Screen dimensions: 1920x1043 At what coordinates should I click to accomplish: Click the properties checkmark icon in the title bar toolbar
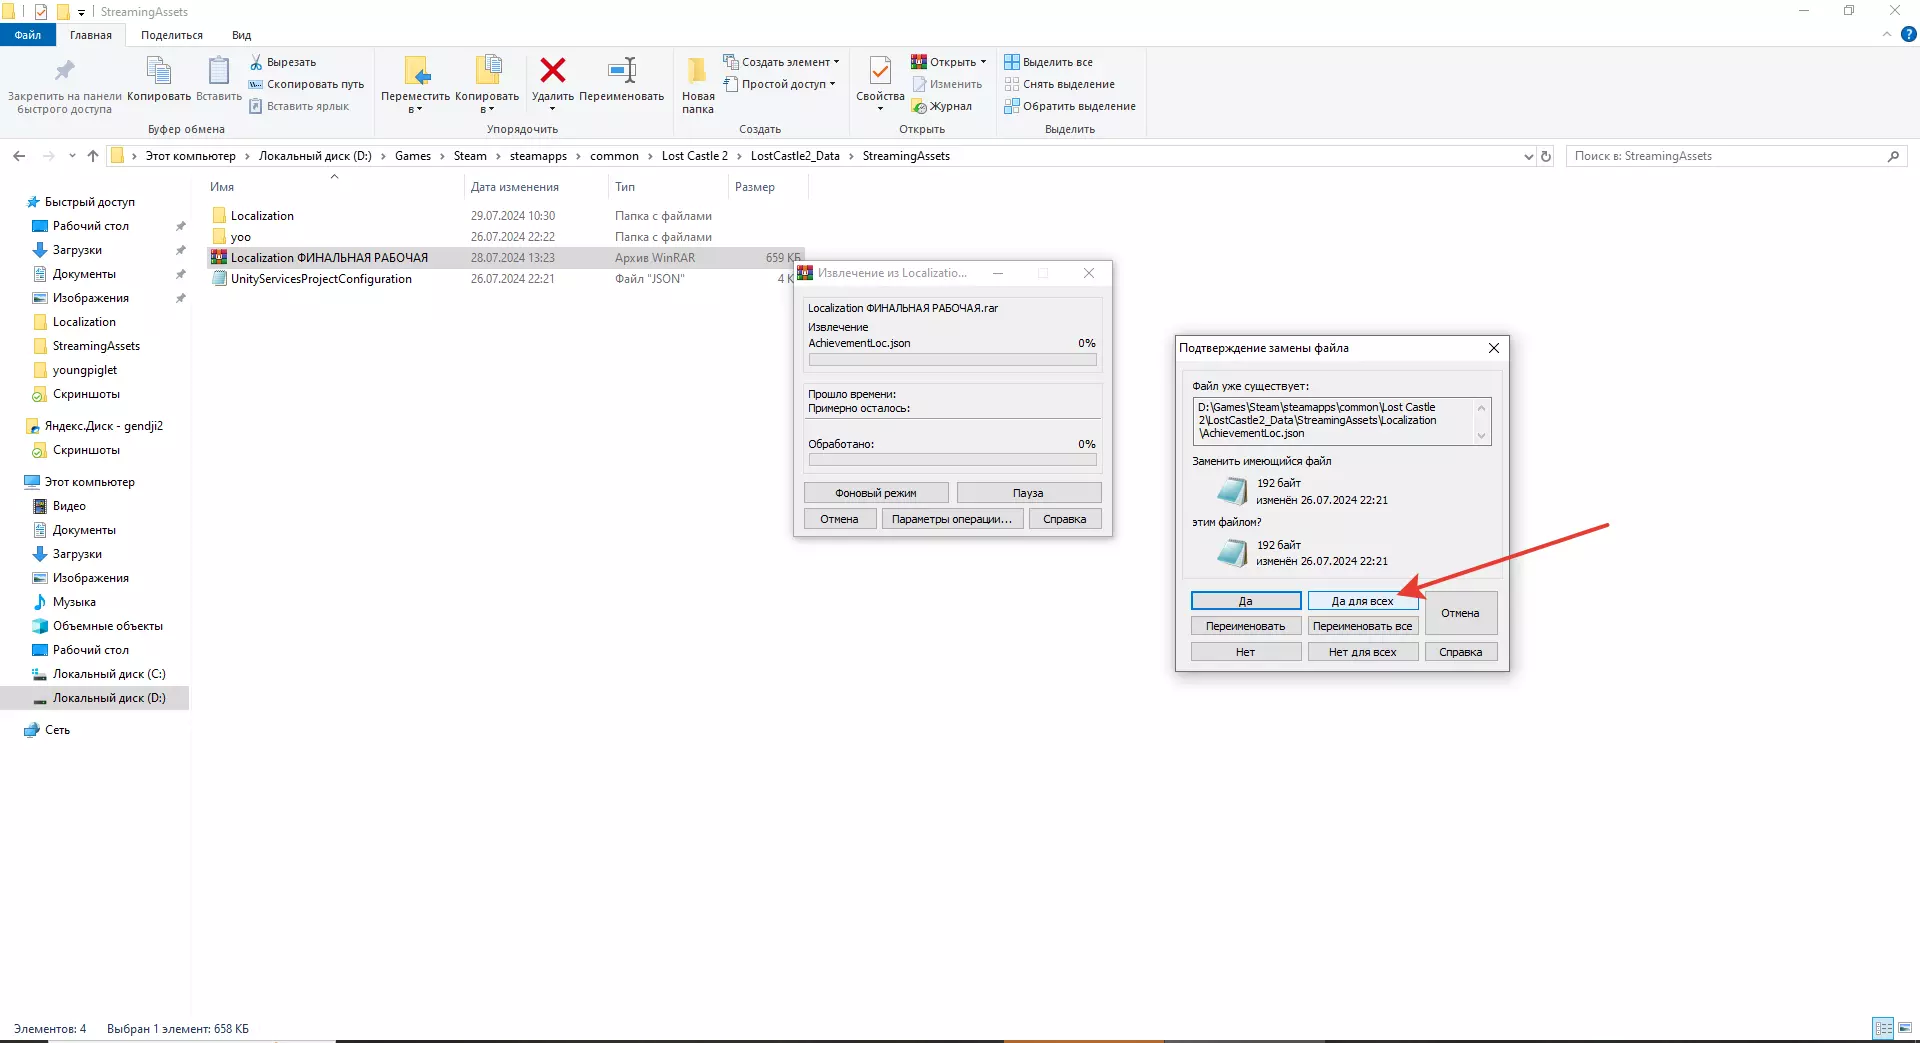(x=41, y=12)
